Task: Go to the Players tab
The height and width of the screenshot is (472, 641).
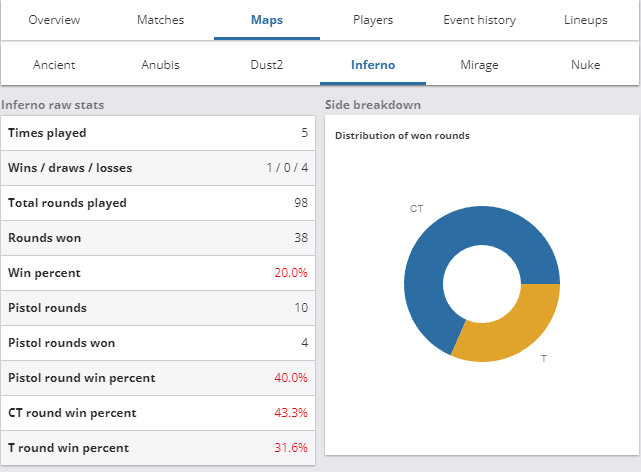Action: click(373, 20)
